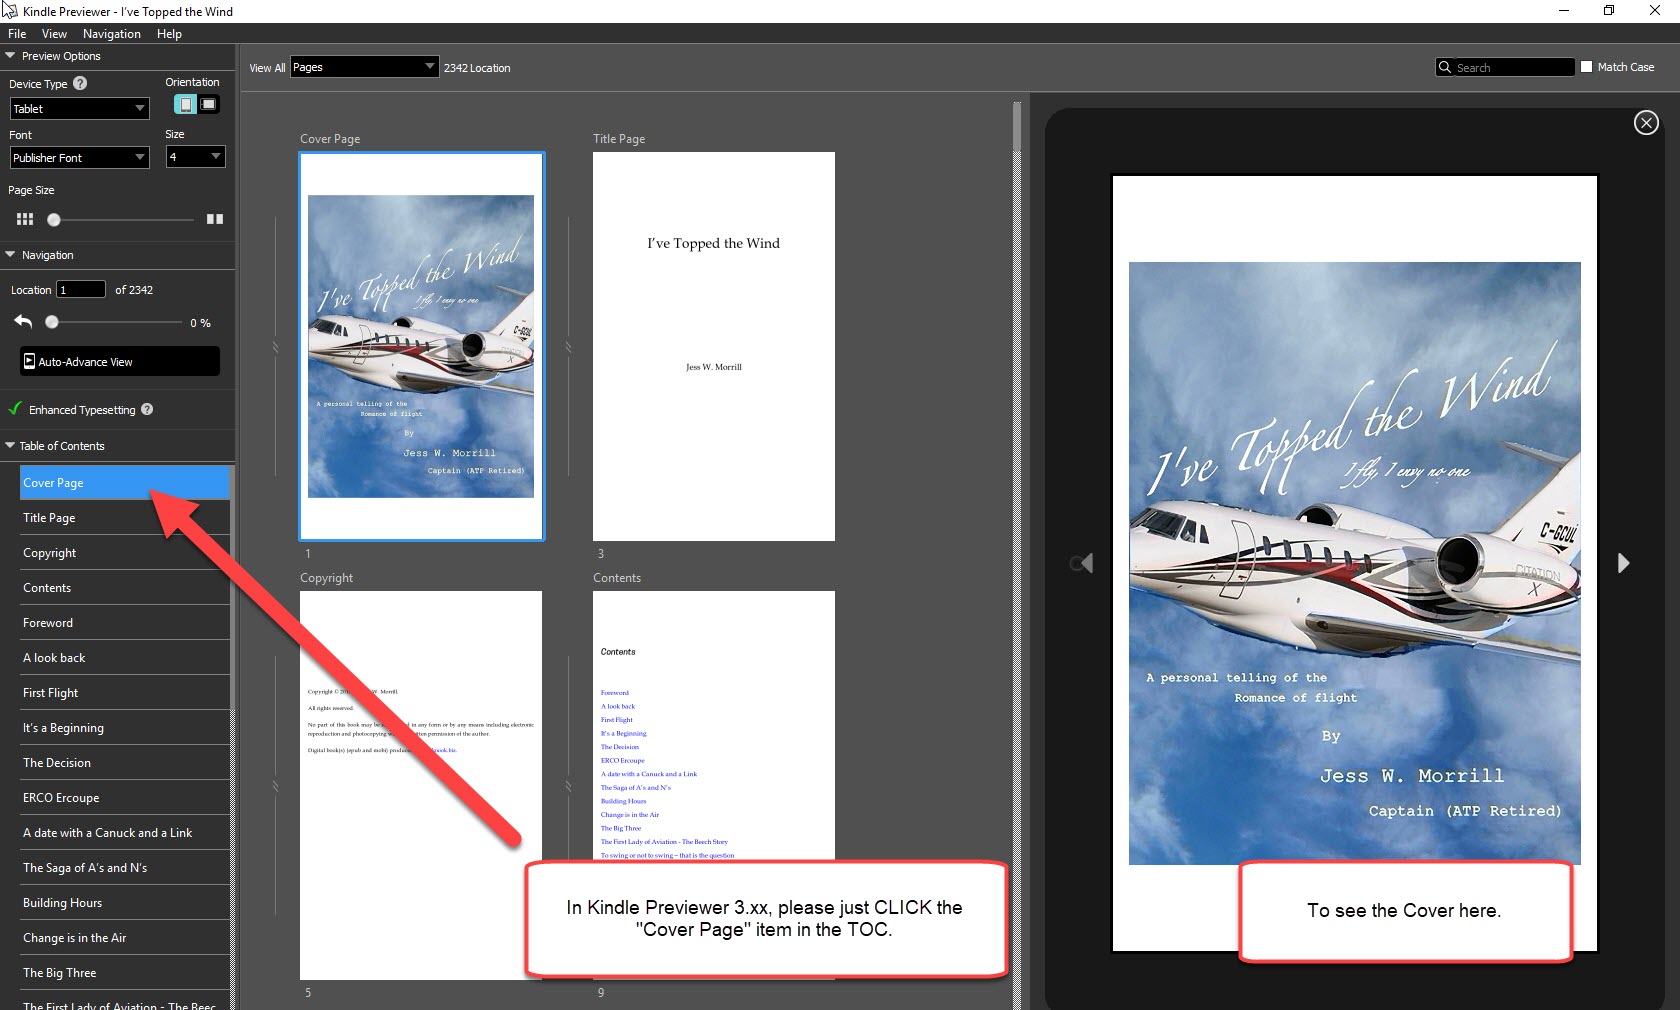
Task: Open the File menu
Action: [x=17, y=34]
